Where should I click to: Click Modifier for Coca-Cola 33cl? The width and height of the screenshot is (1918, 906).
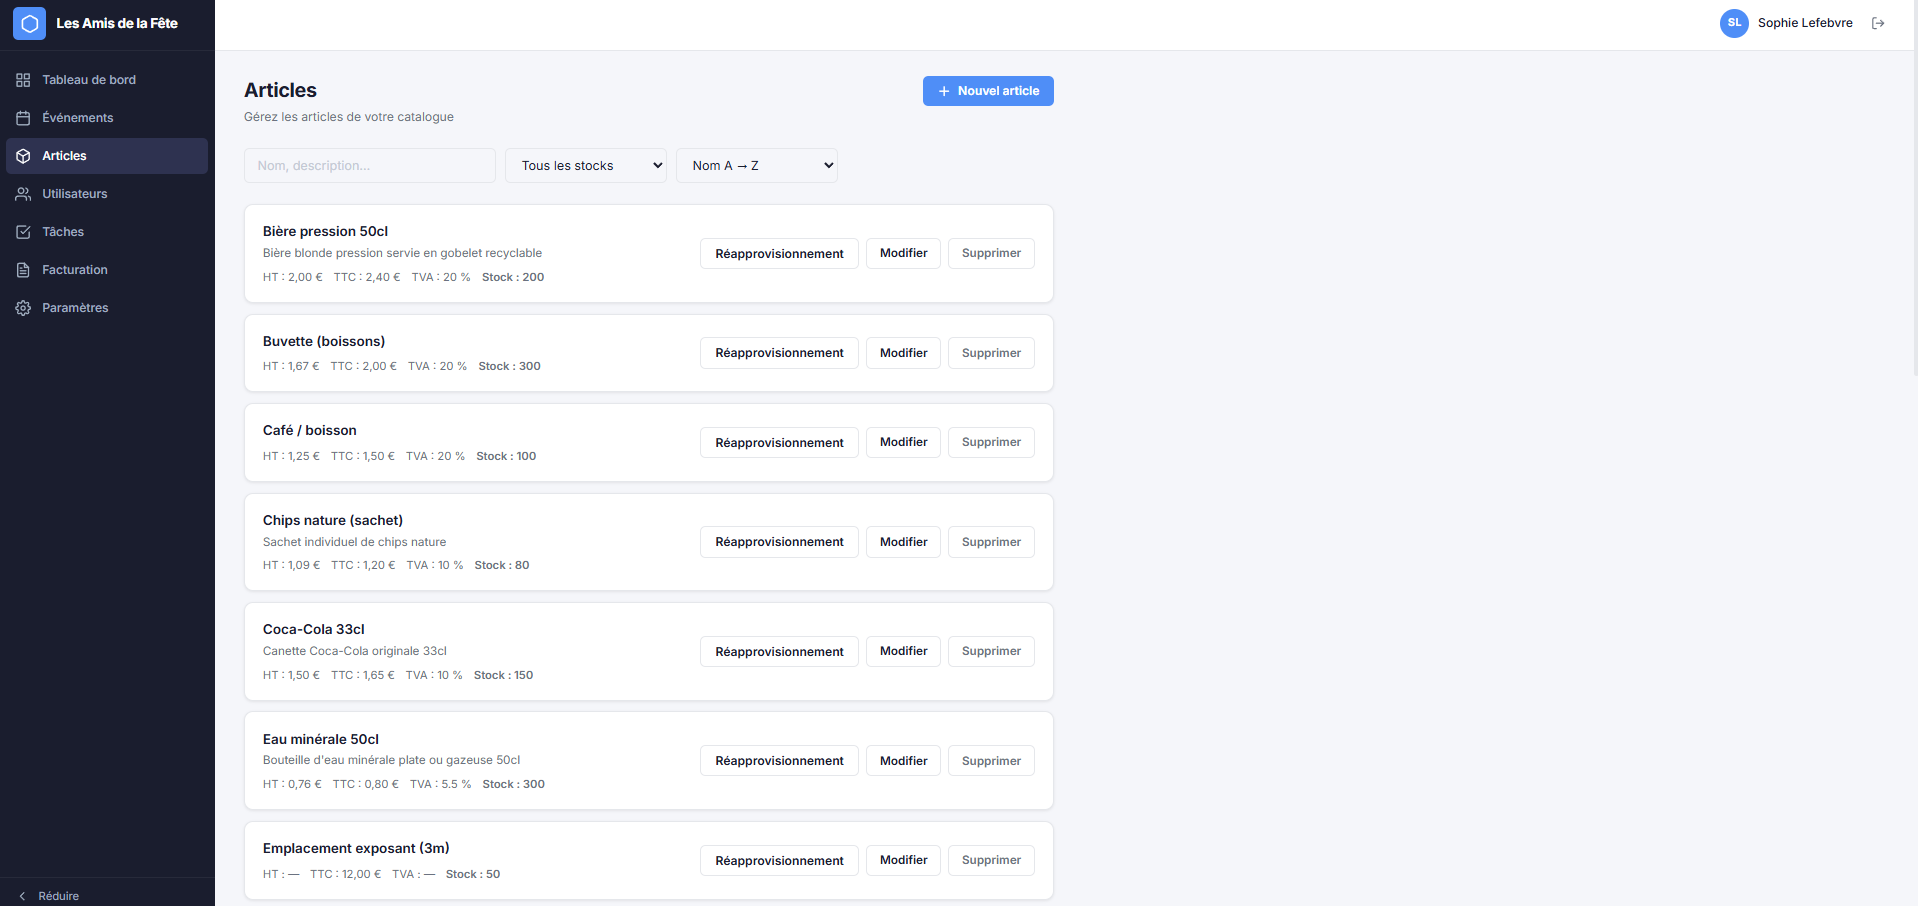[903, 651]
